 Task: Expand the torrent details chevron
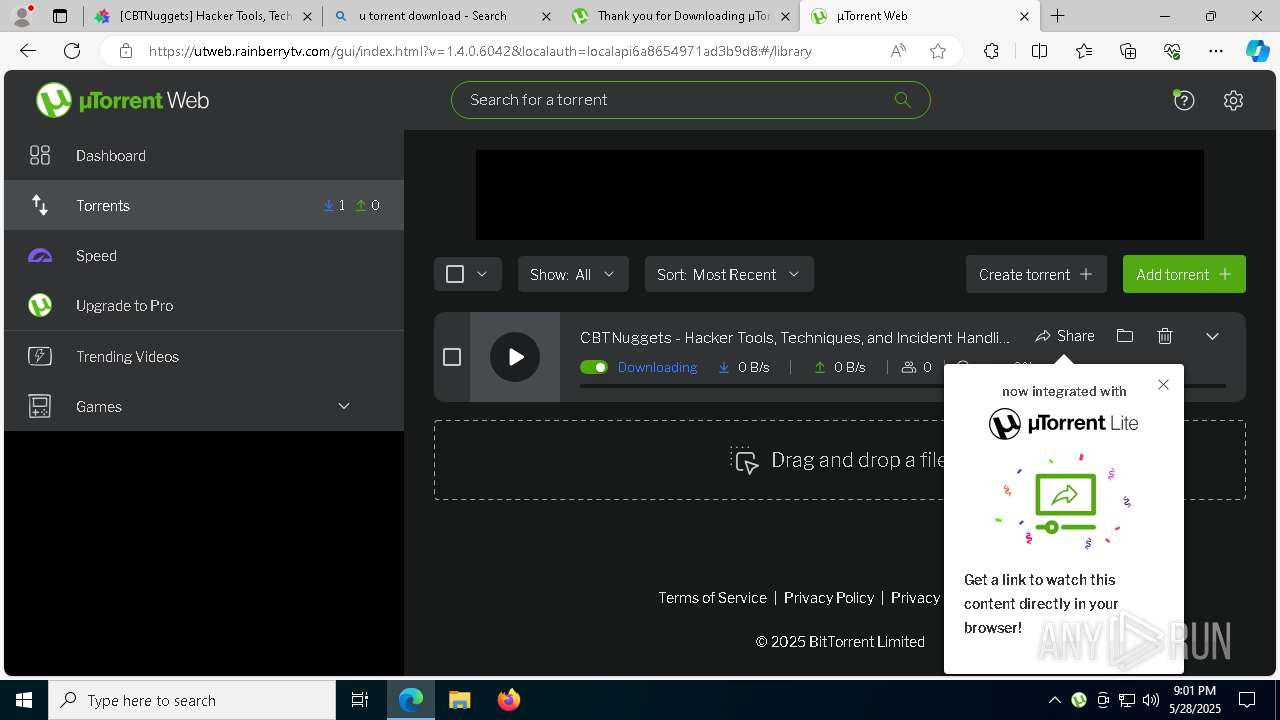(1212, 336)
